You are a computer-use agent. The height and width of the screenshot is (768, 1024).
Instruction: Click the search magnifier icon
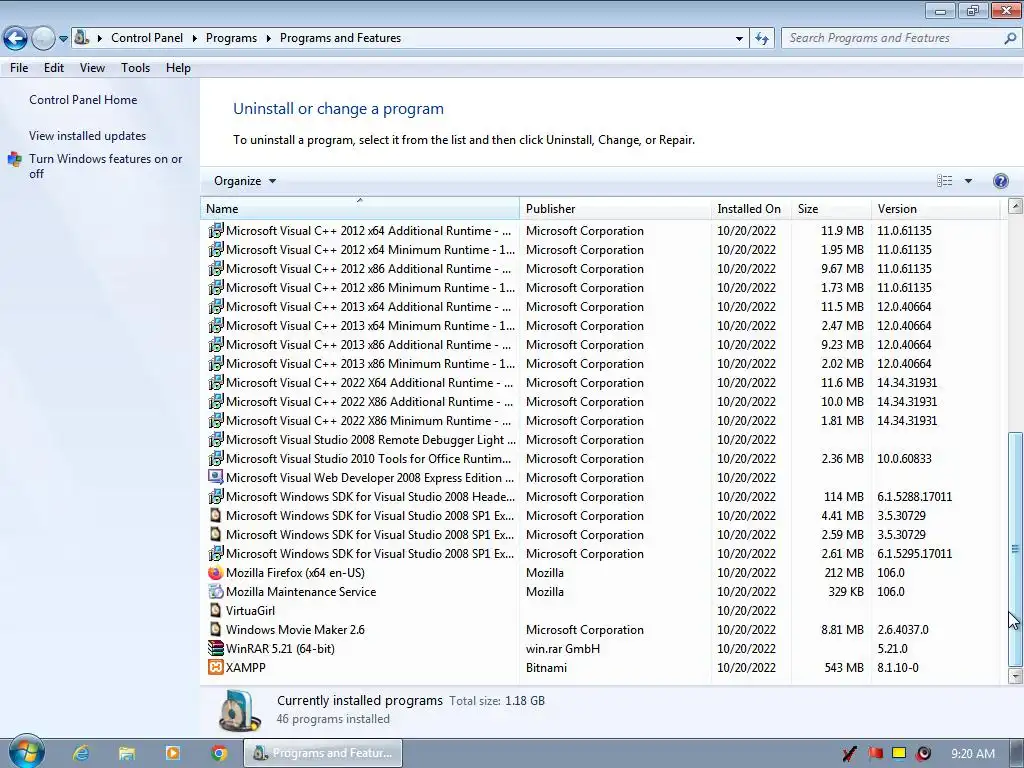(x=1010, y=39)
